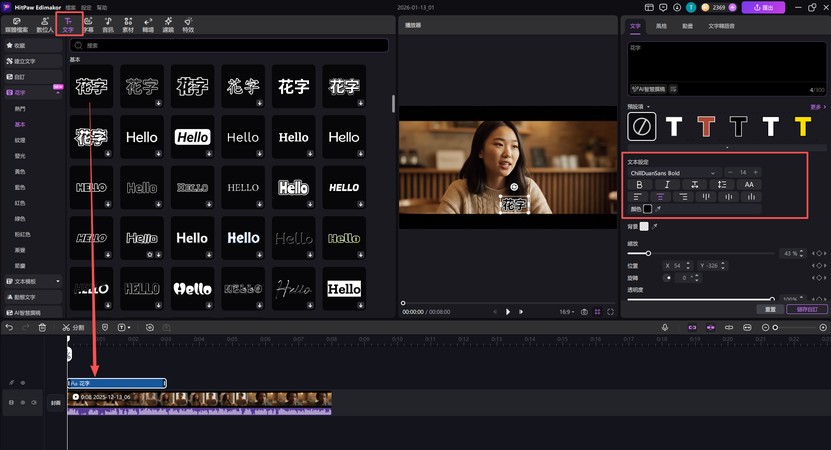Click the timeline delete trash icon
The width and height of the screenshot is (831, 450).
point(41,327)
